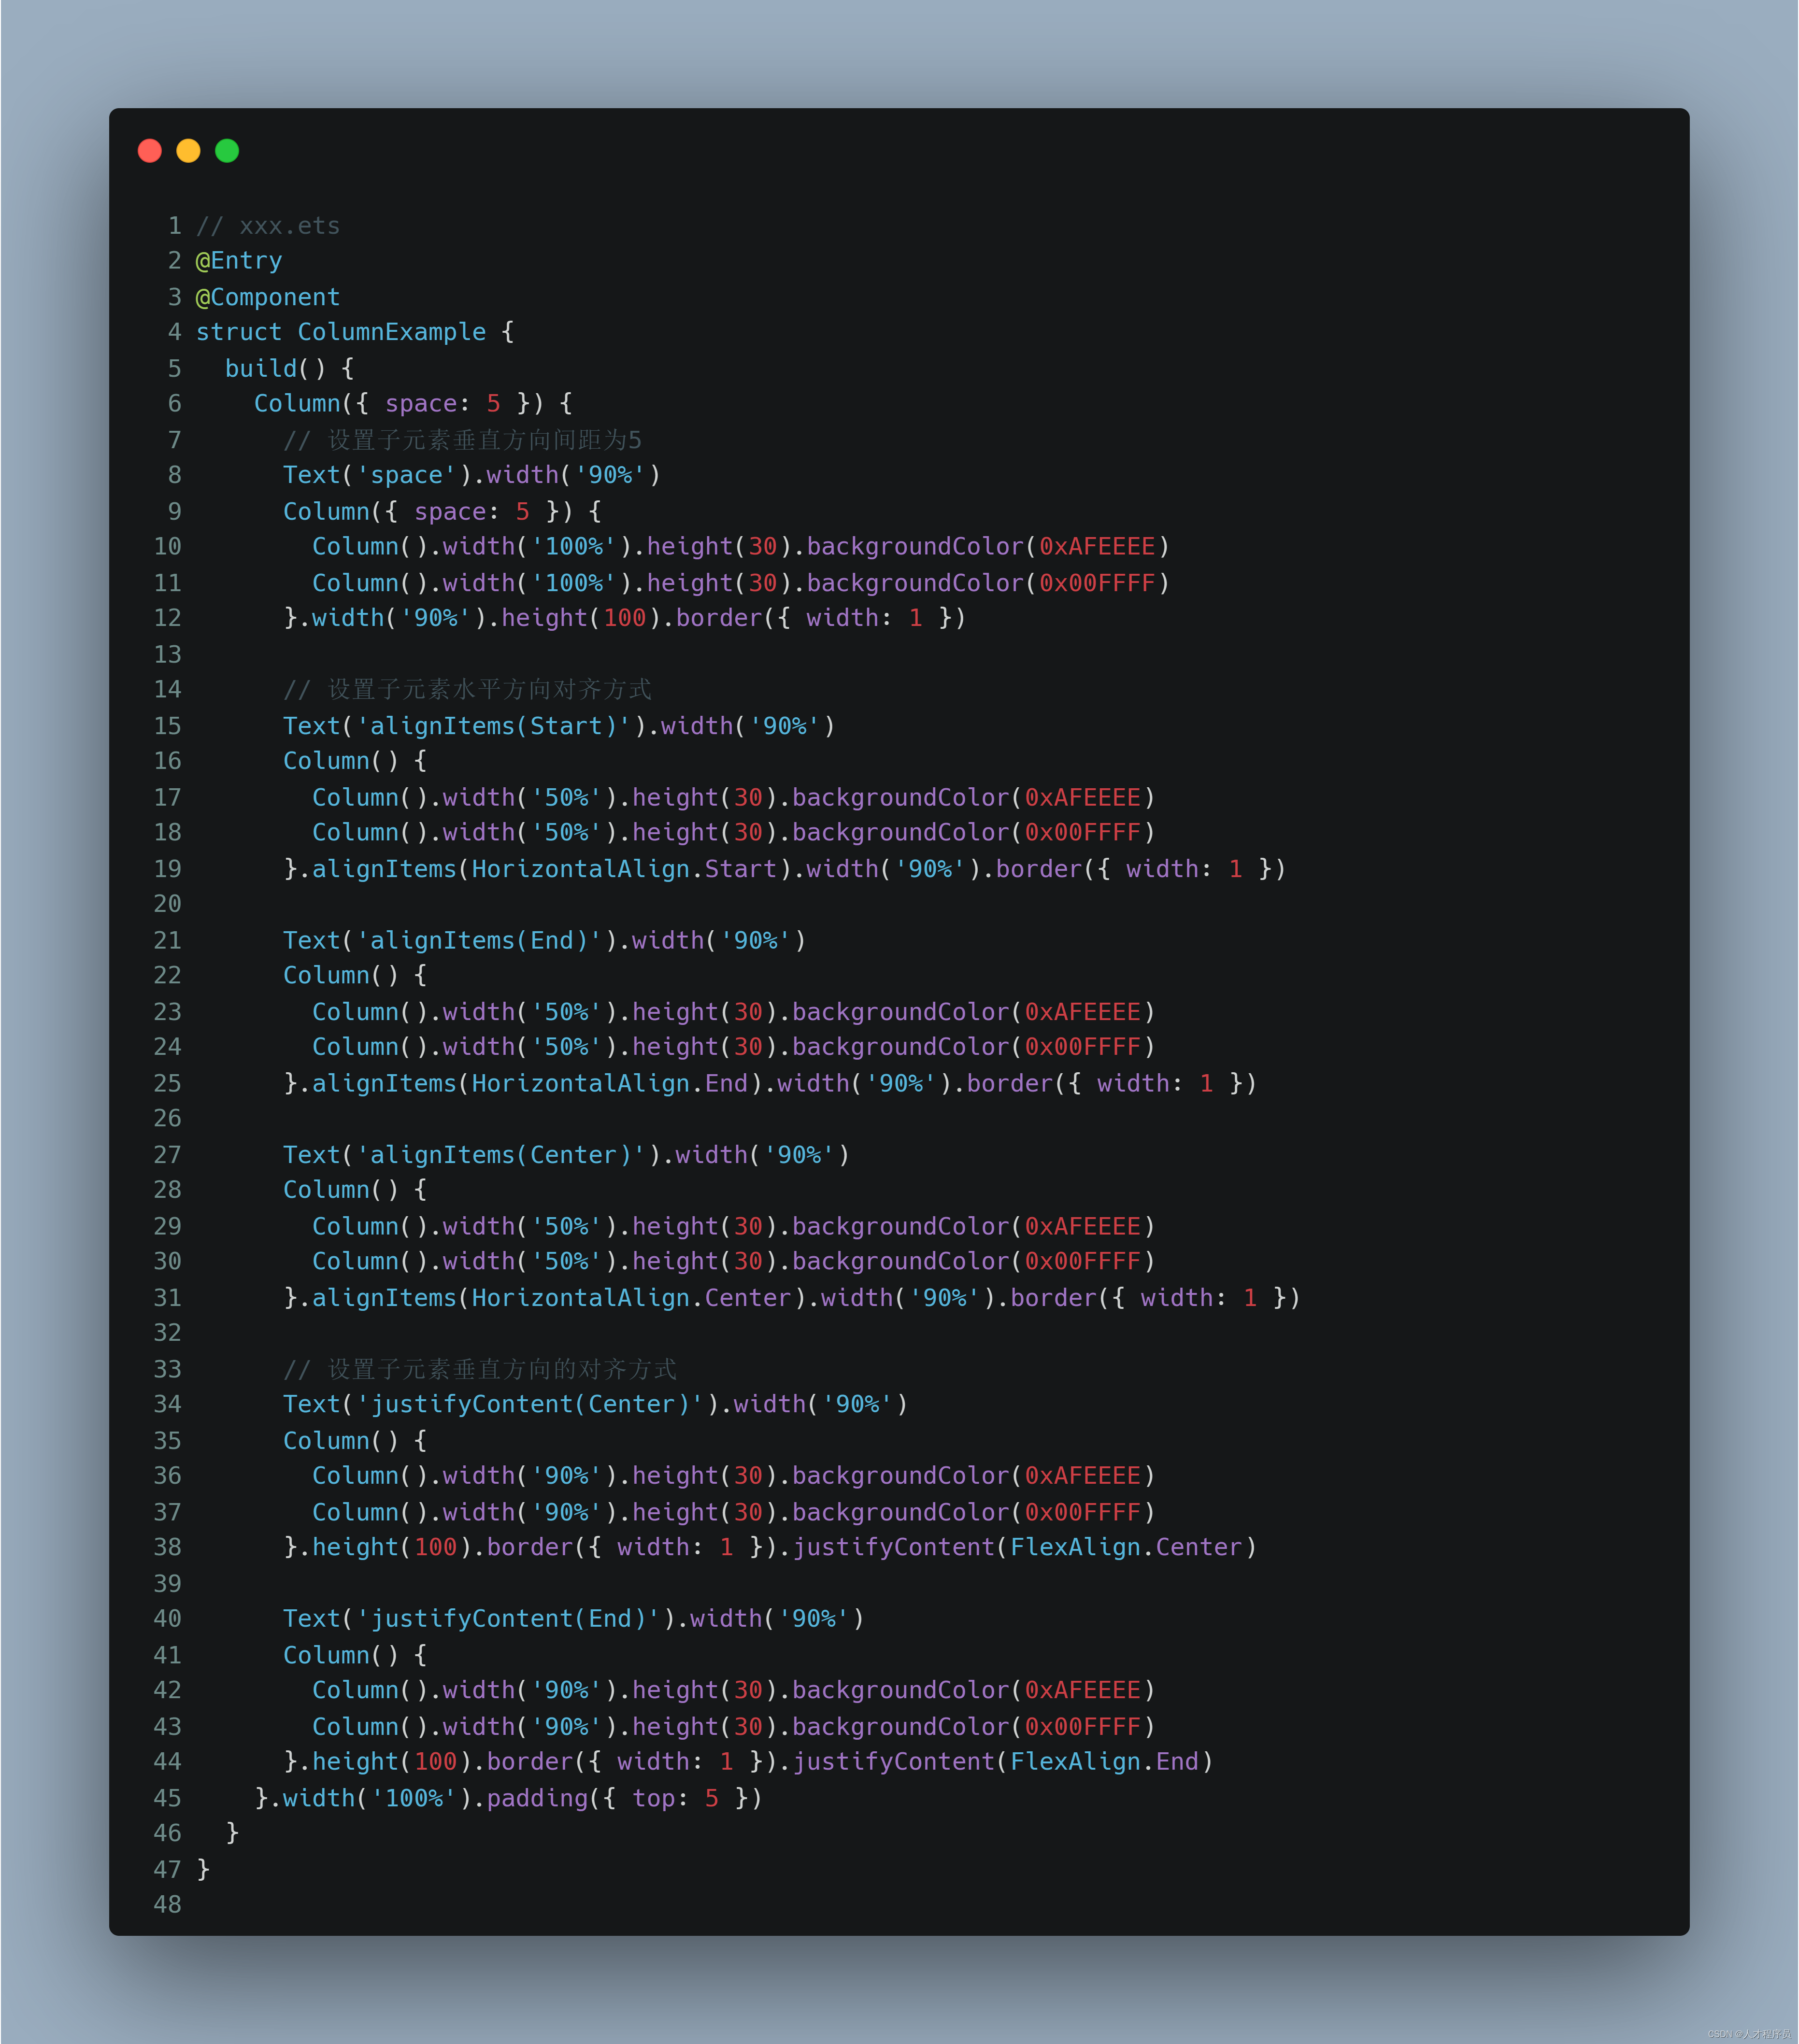Viewport: 1799px width, 2044px height.
Task: Click HorizontalAlign.Start on line 19
Action: (x=624, y=869)
